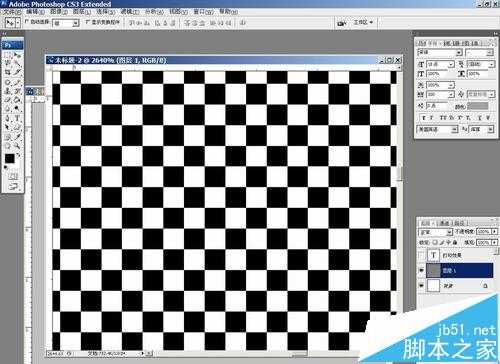Open the layer blend mode dropdown
The width and height of the screenshot is (500, 364).
click(x=435, y=232)
